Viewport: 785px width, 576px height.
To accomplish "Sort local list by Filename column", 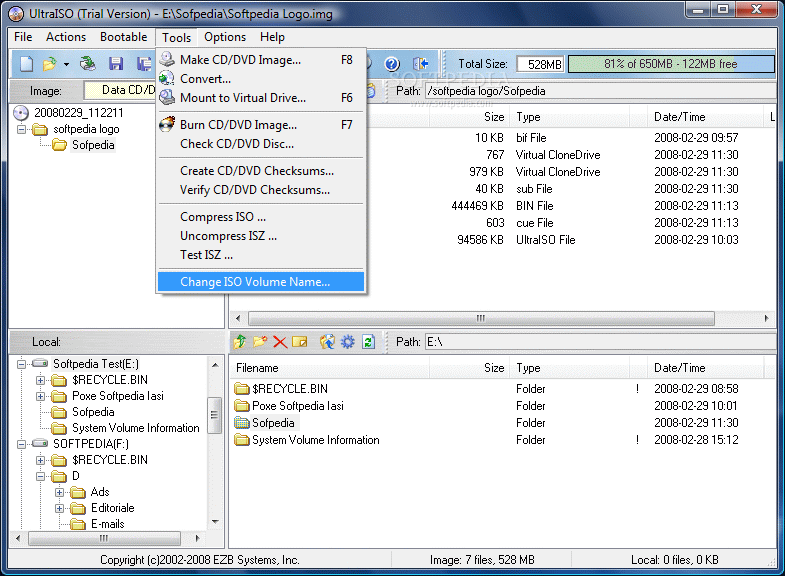I will coord(329,368).
